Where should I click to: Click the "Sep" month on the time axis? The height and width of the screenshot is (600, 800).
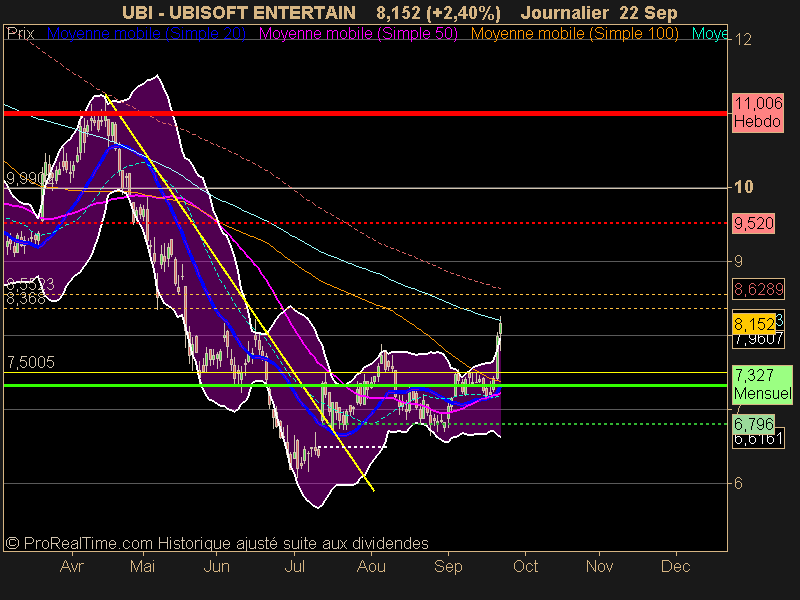point(448,566)
